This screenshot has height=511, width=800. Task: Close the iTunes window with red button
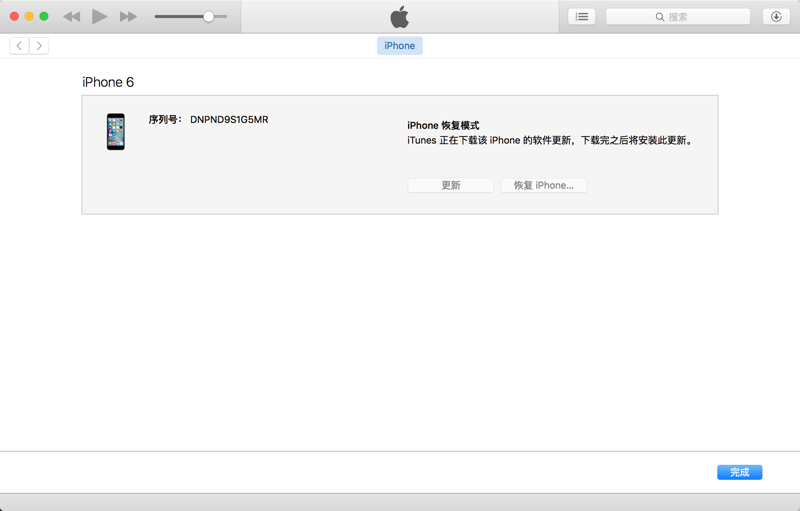click(14, 16)
